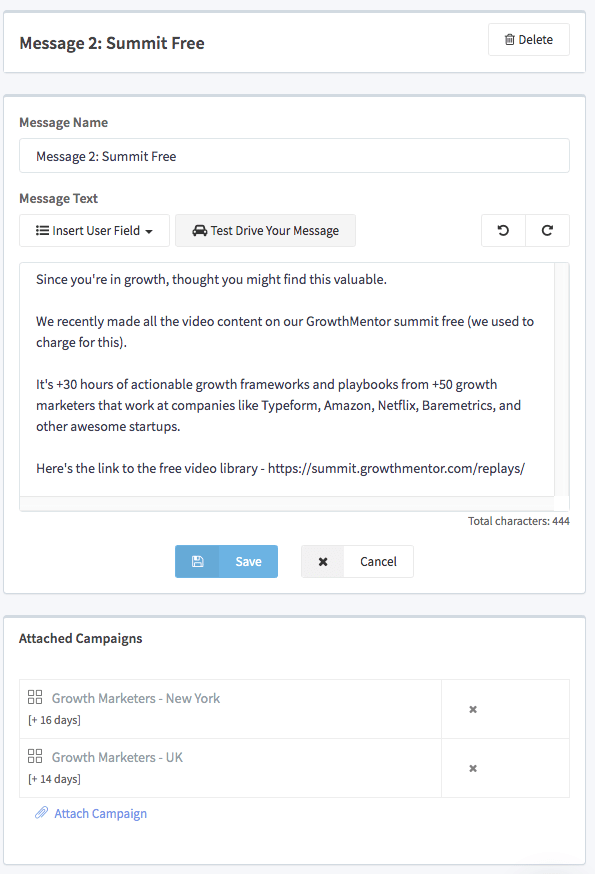Click grid icon beside Growth Marketers - UK

35,756
